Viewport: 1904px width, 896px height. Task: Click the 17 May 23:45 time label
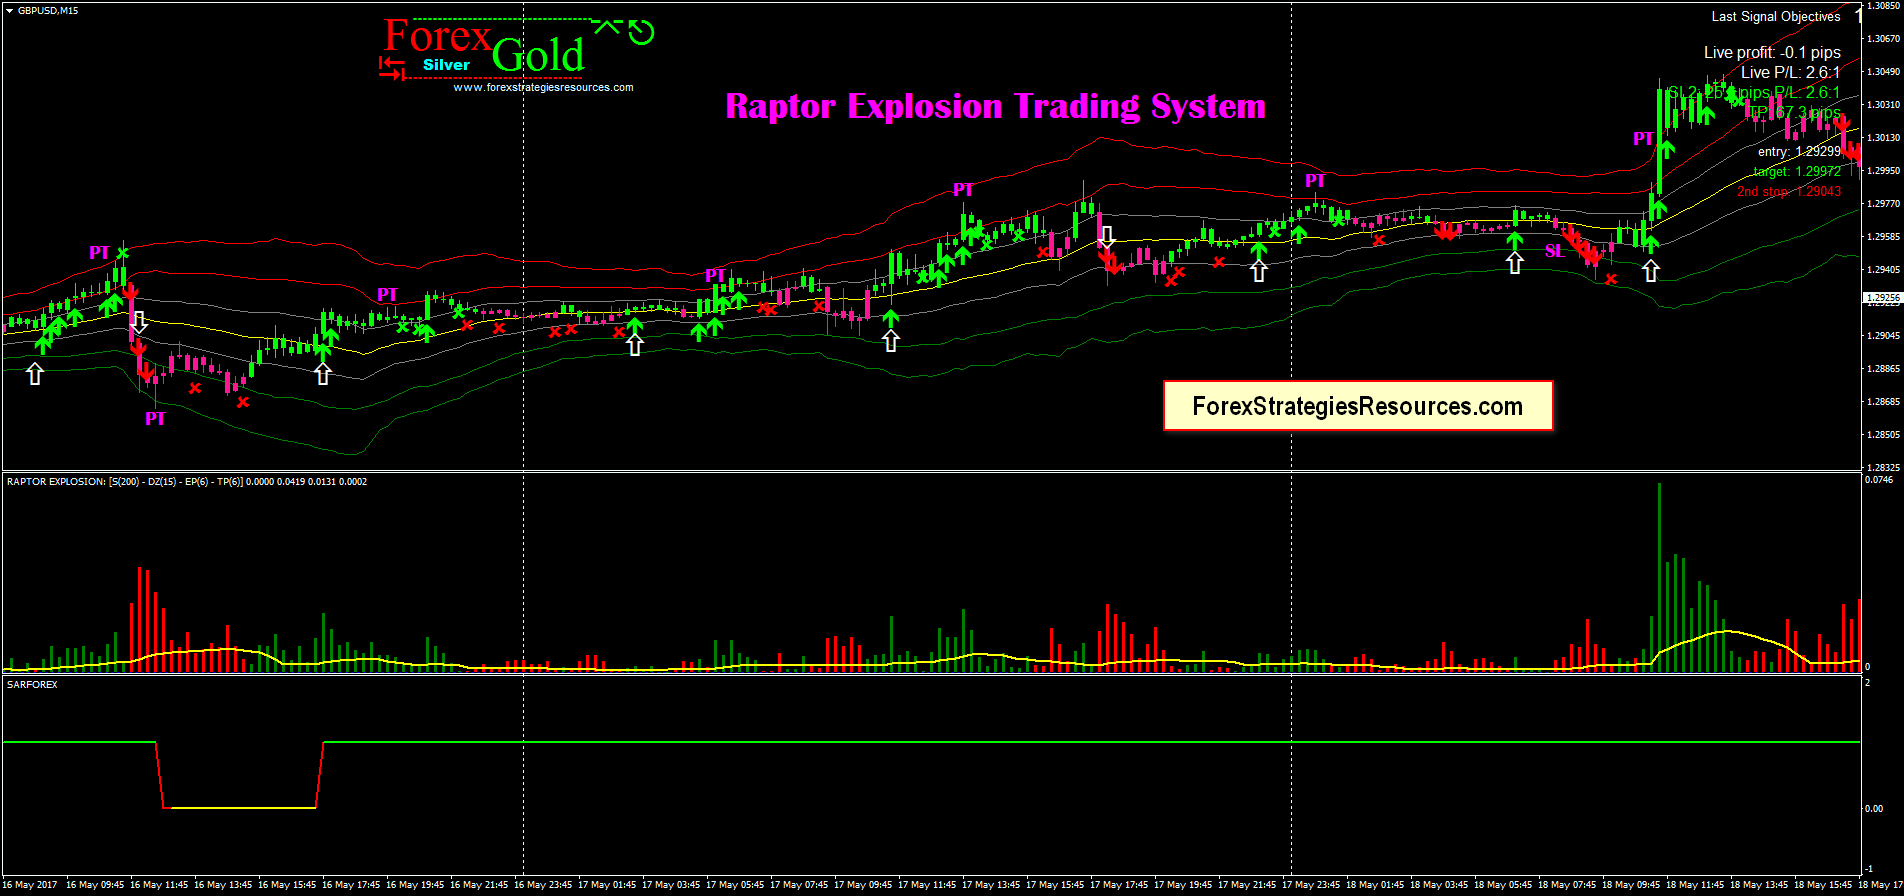[x=1311, y=885]
